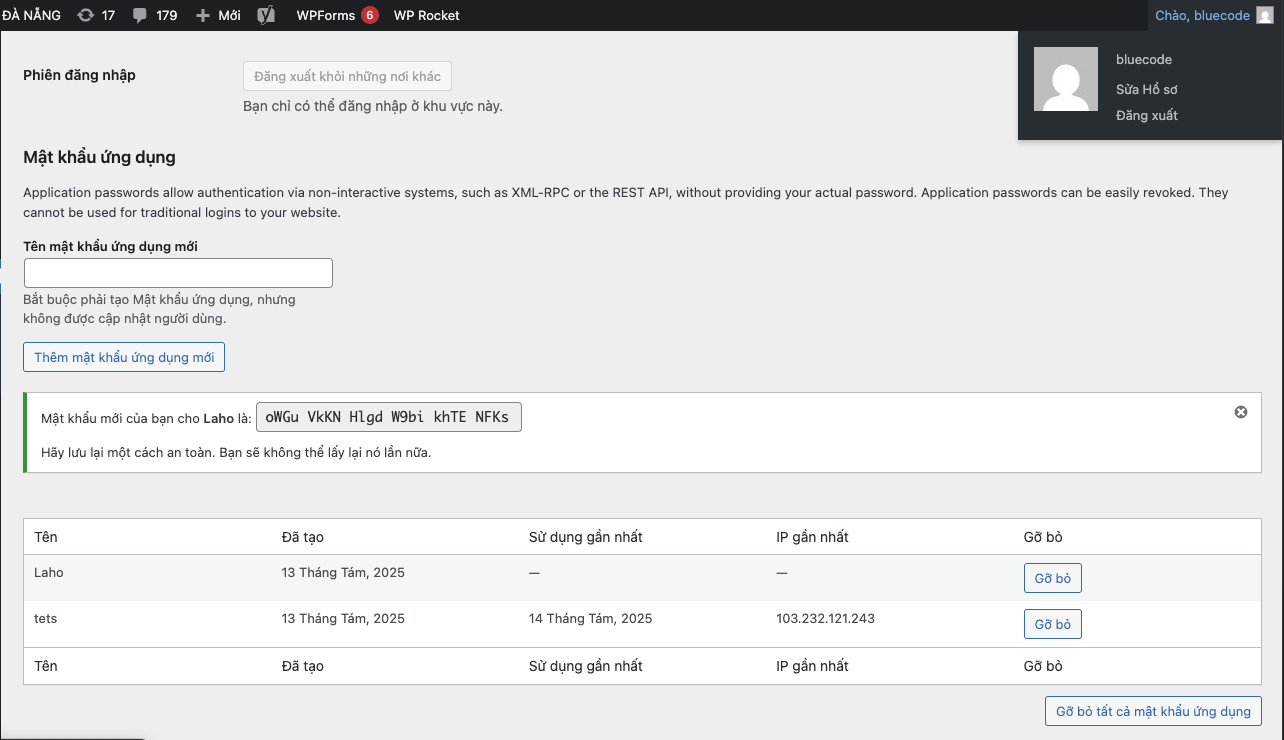Click the bottom IP gần nhất footer label
1284x740 pixels.
pos(812,666)
